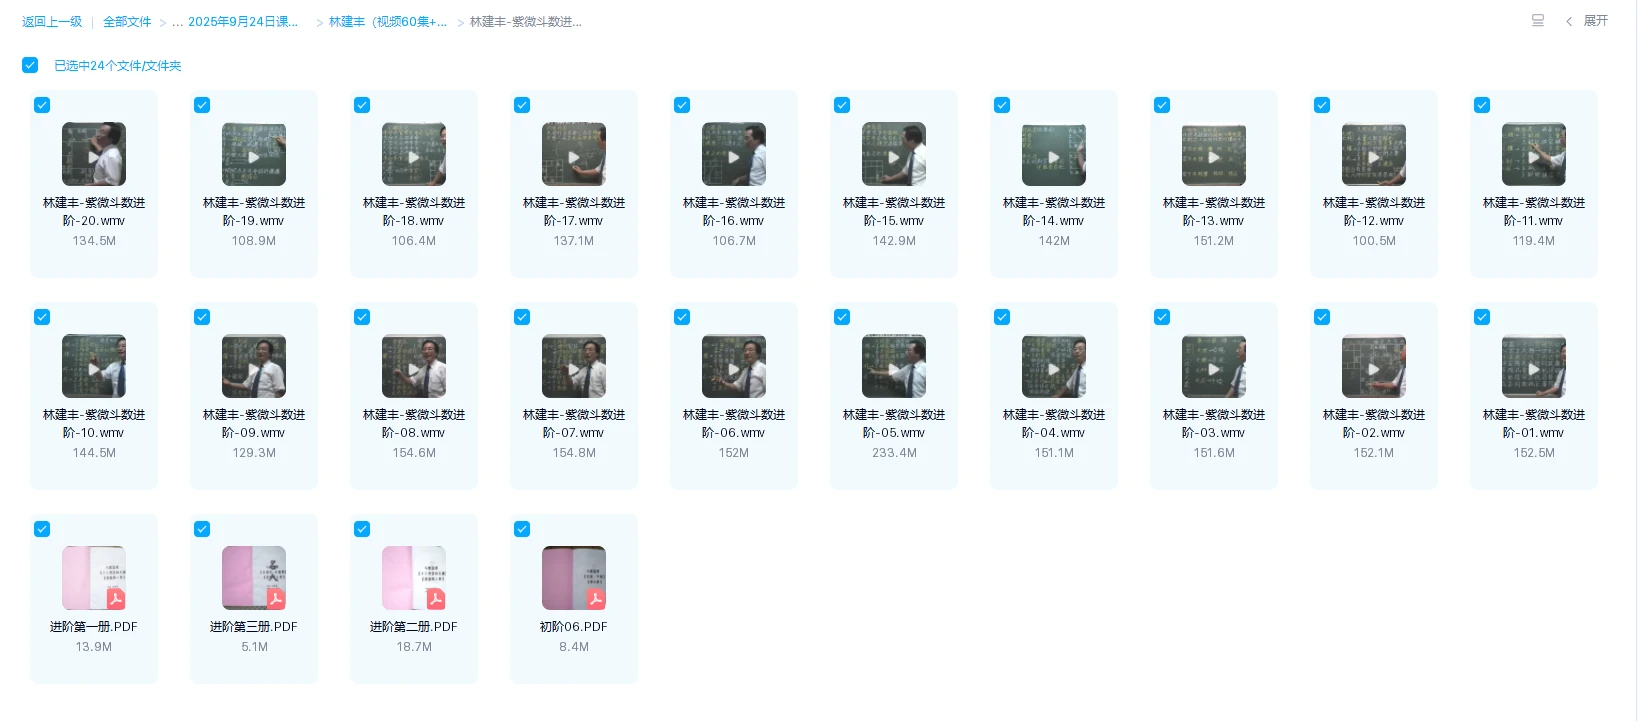Navigate to 全部文件 in breadcrumb
This screenshot has height=721, width=1638.
pos(127,21)
